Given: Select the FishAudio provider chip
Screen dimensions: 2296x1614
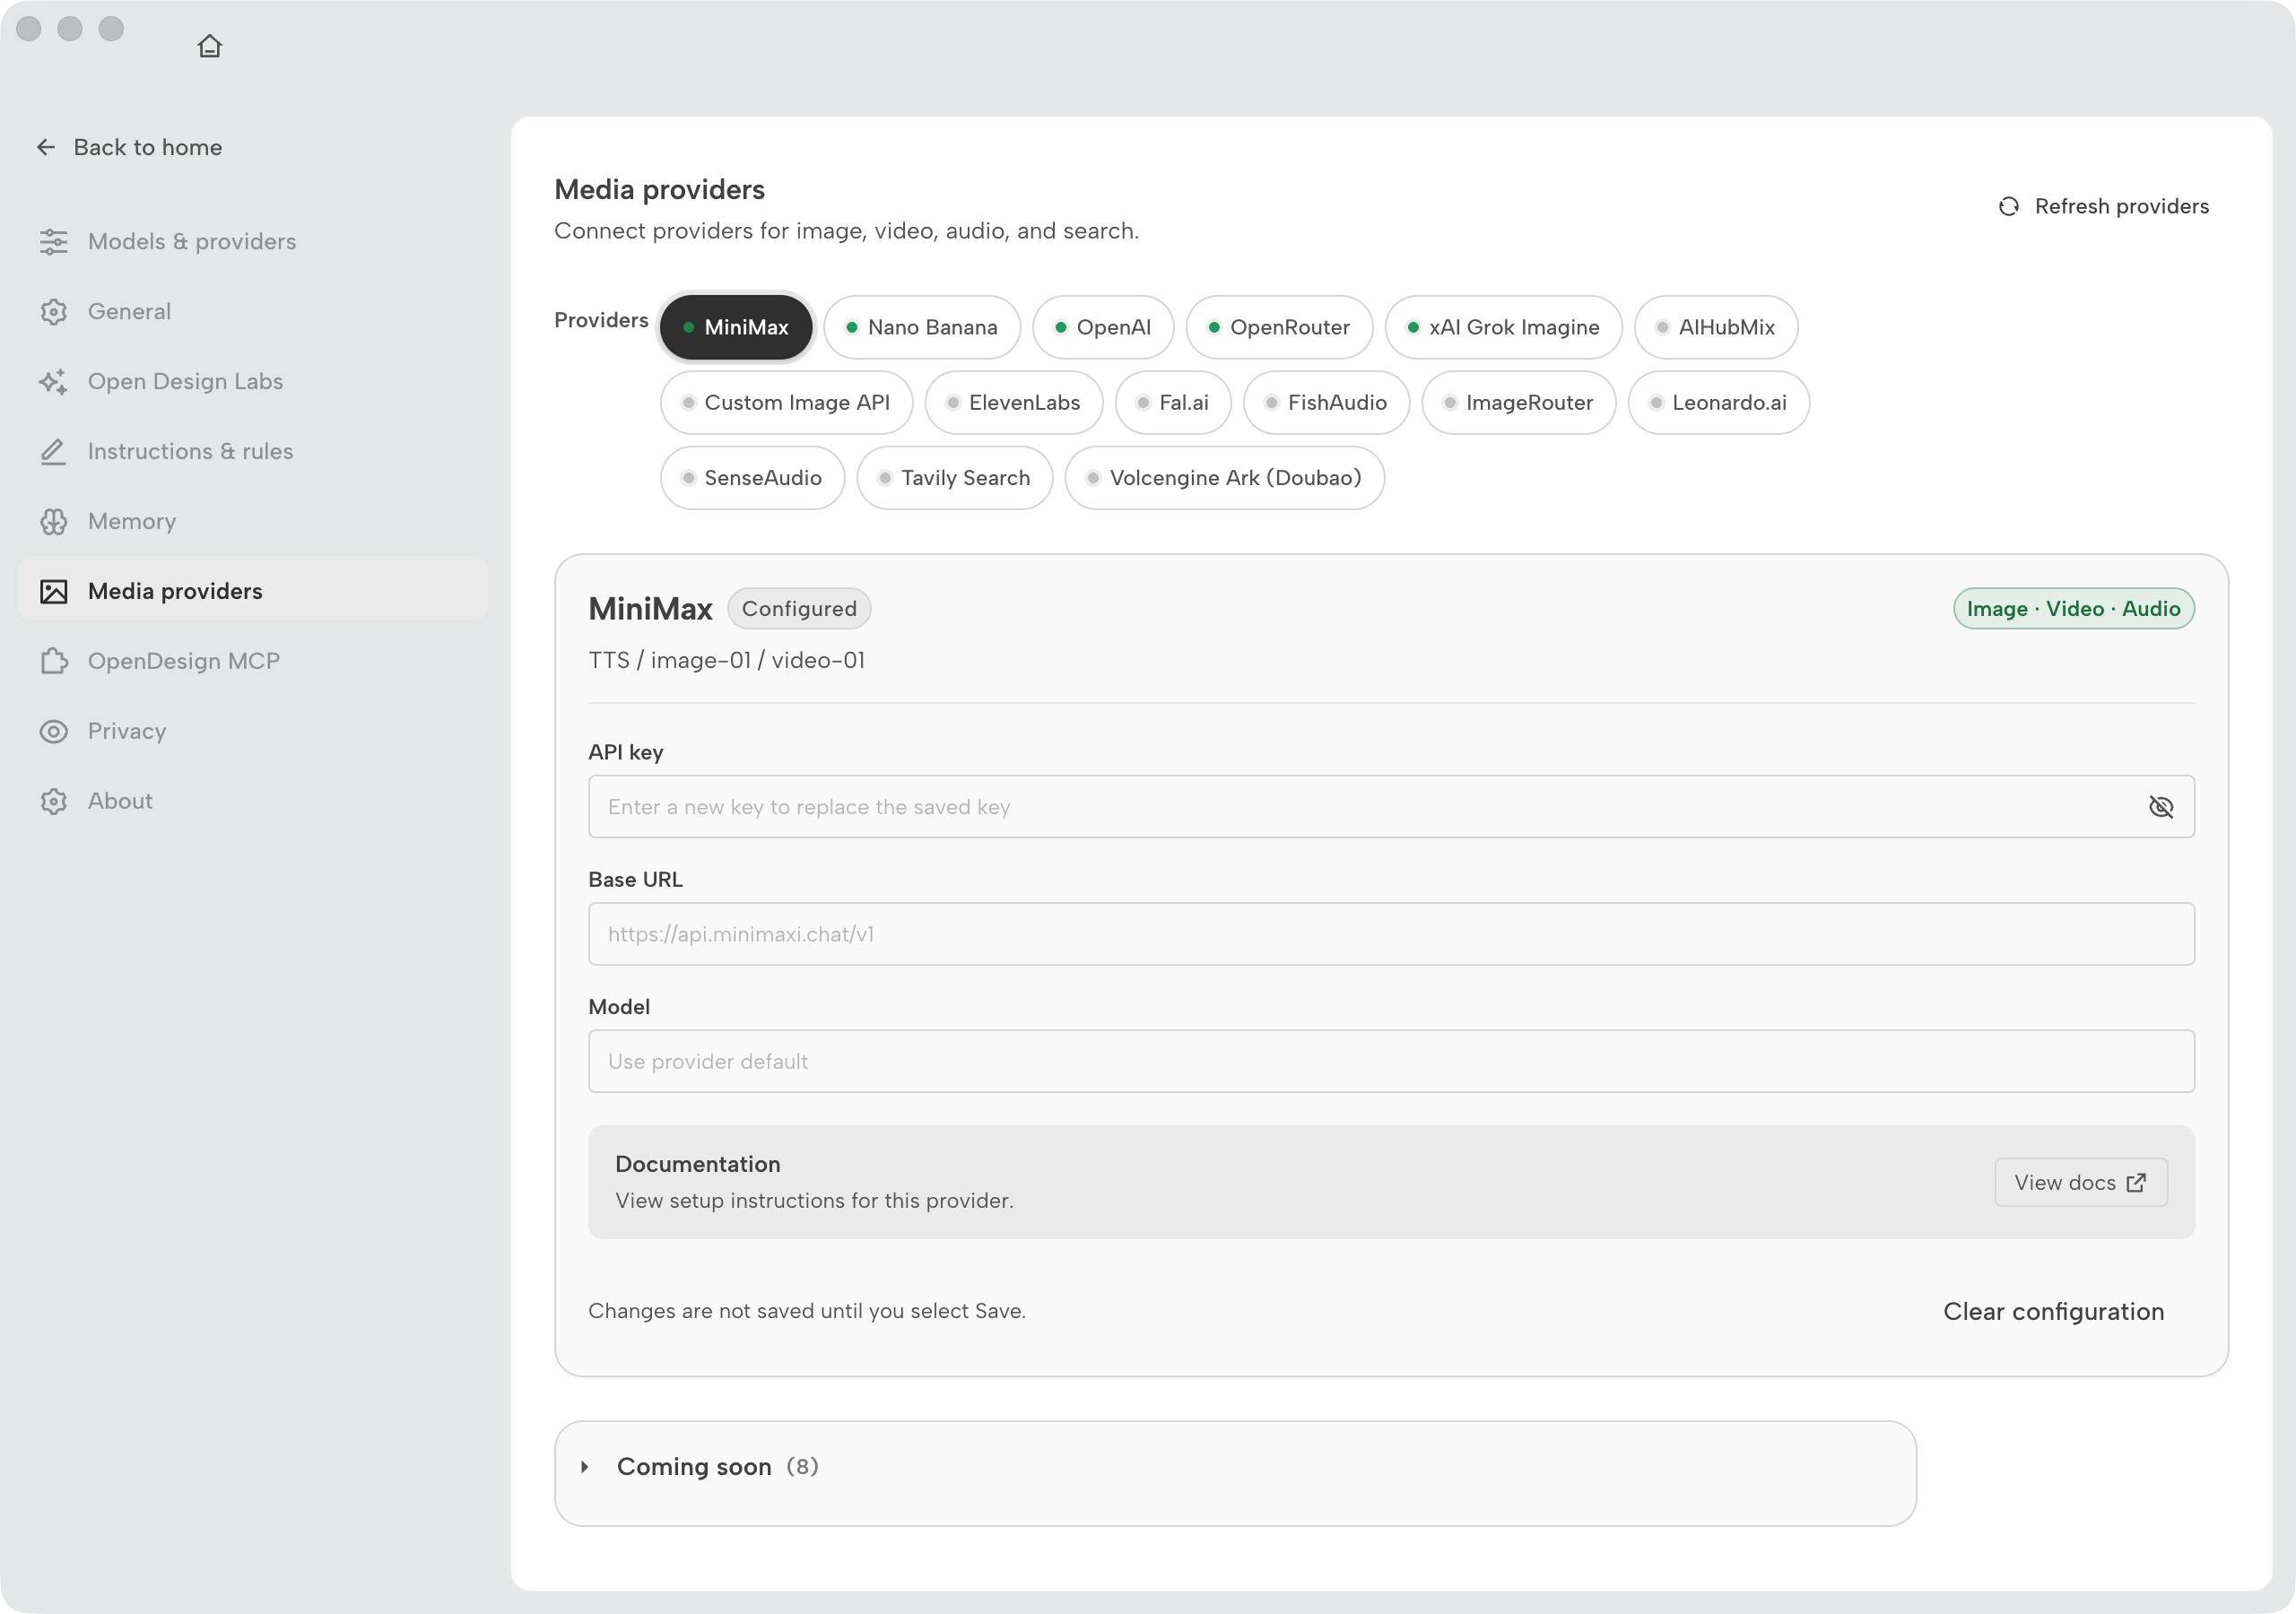Looking at the screenshot, I should [x=1326, y=402].
